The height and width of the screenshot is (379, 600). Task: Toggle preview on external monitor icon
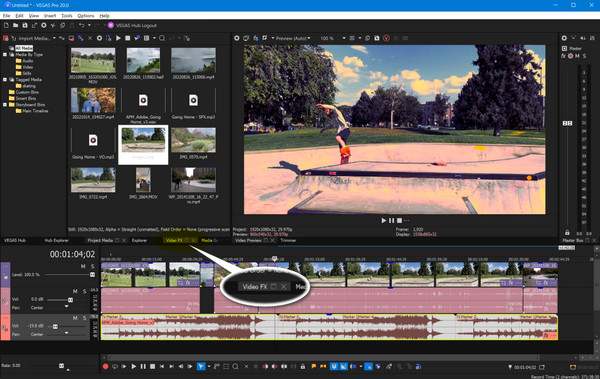point(246,38)
